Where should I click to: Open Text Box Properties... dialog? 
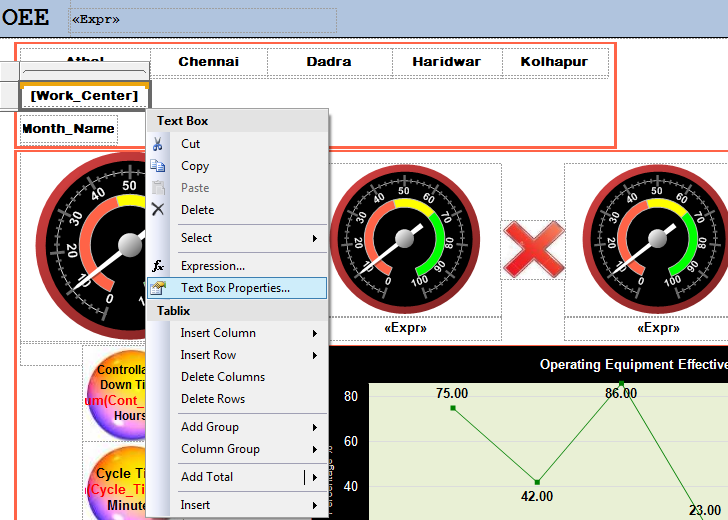(x=237, y=288)
